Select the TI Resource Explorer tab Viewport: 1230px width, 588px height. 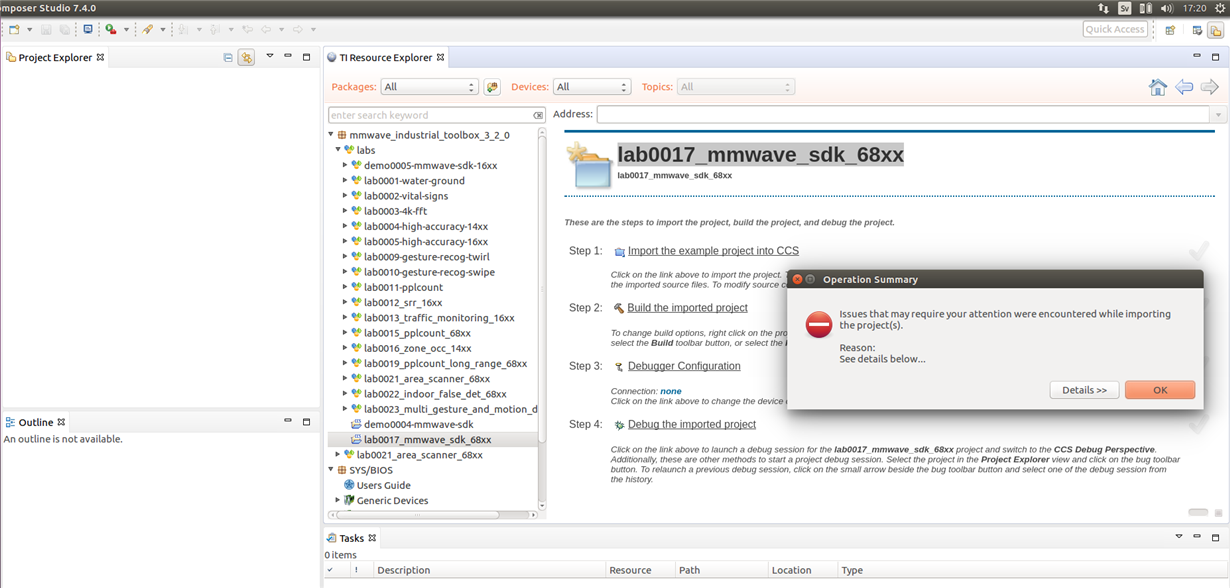[385, 58]
